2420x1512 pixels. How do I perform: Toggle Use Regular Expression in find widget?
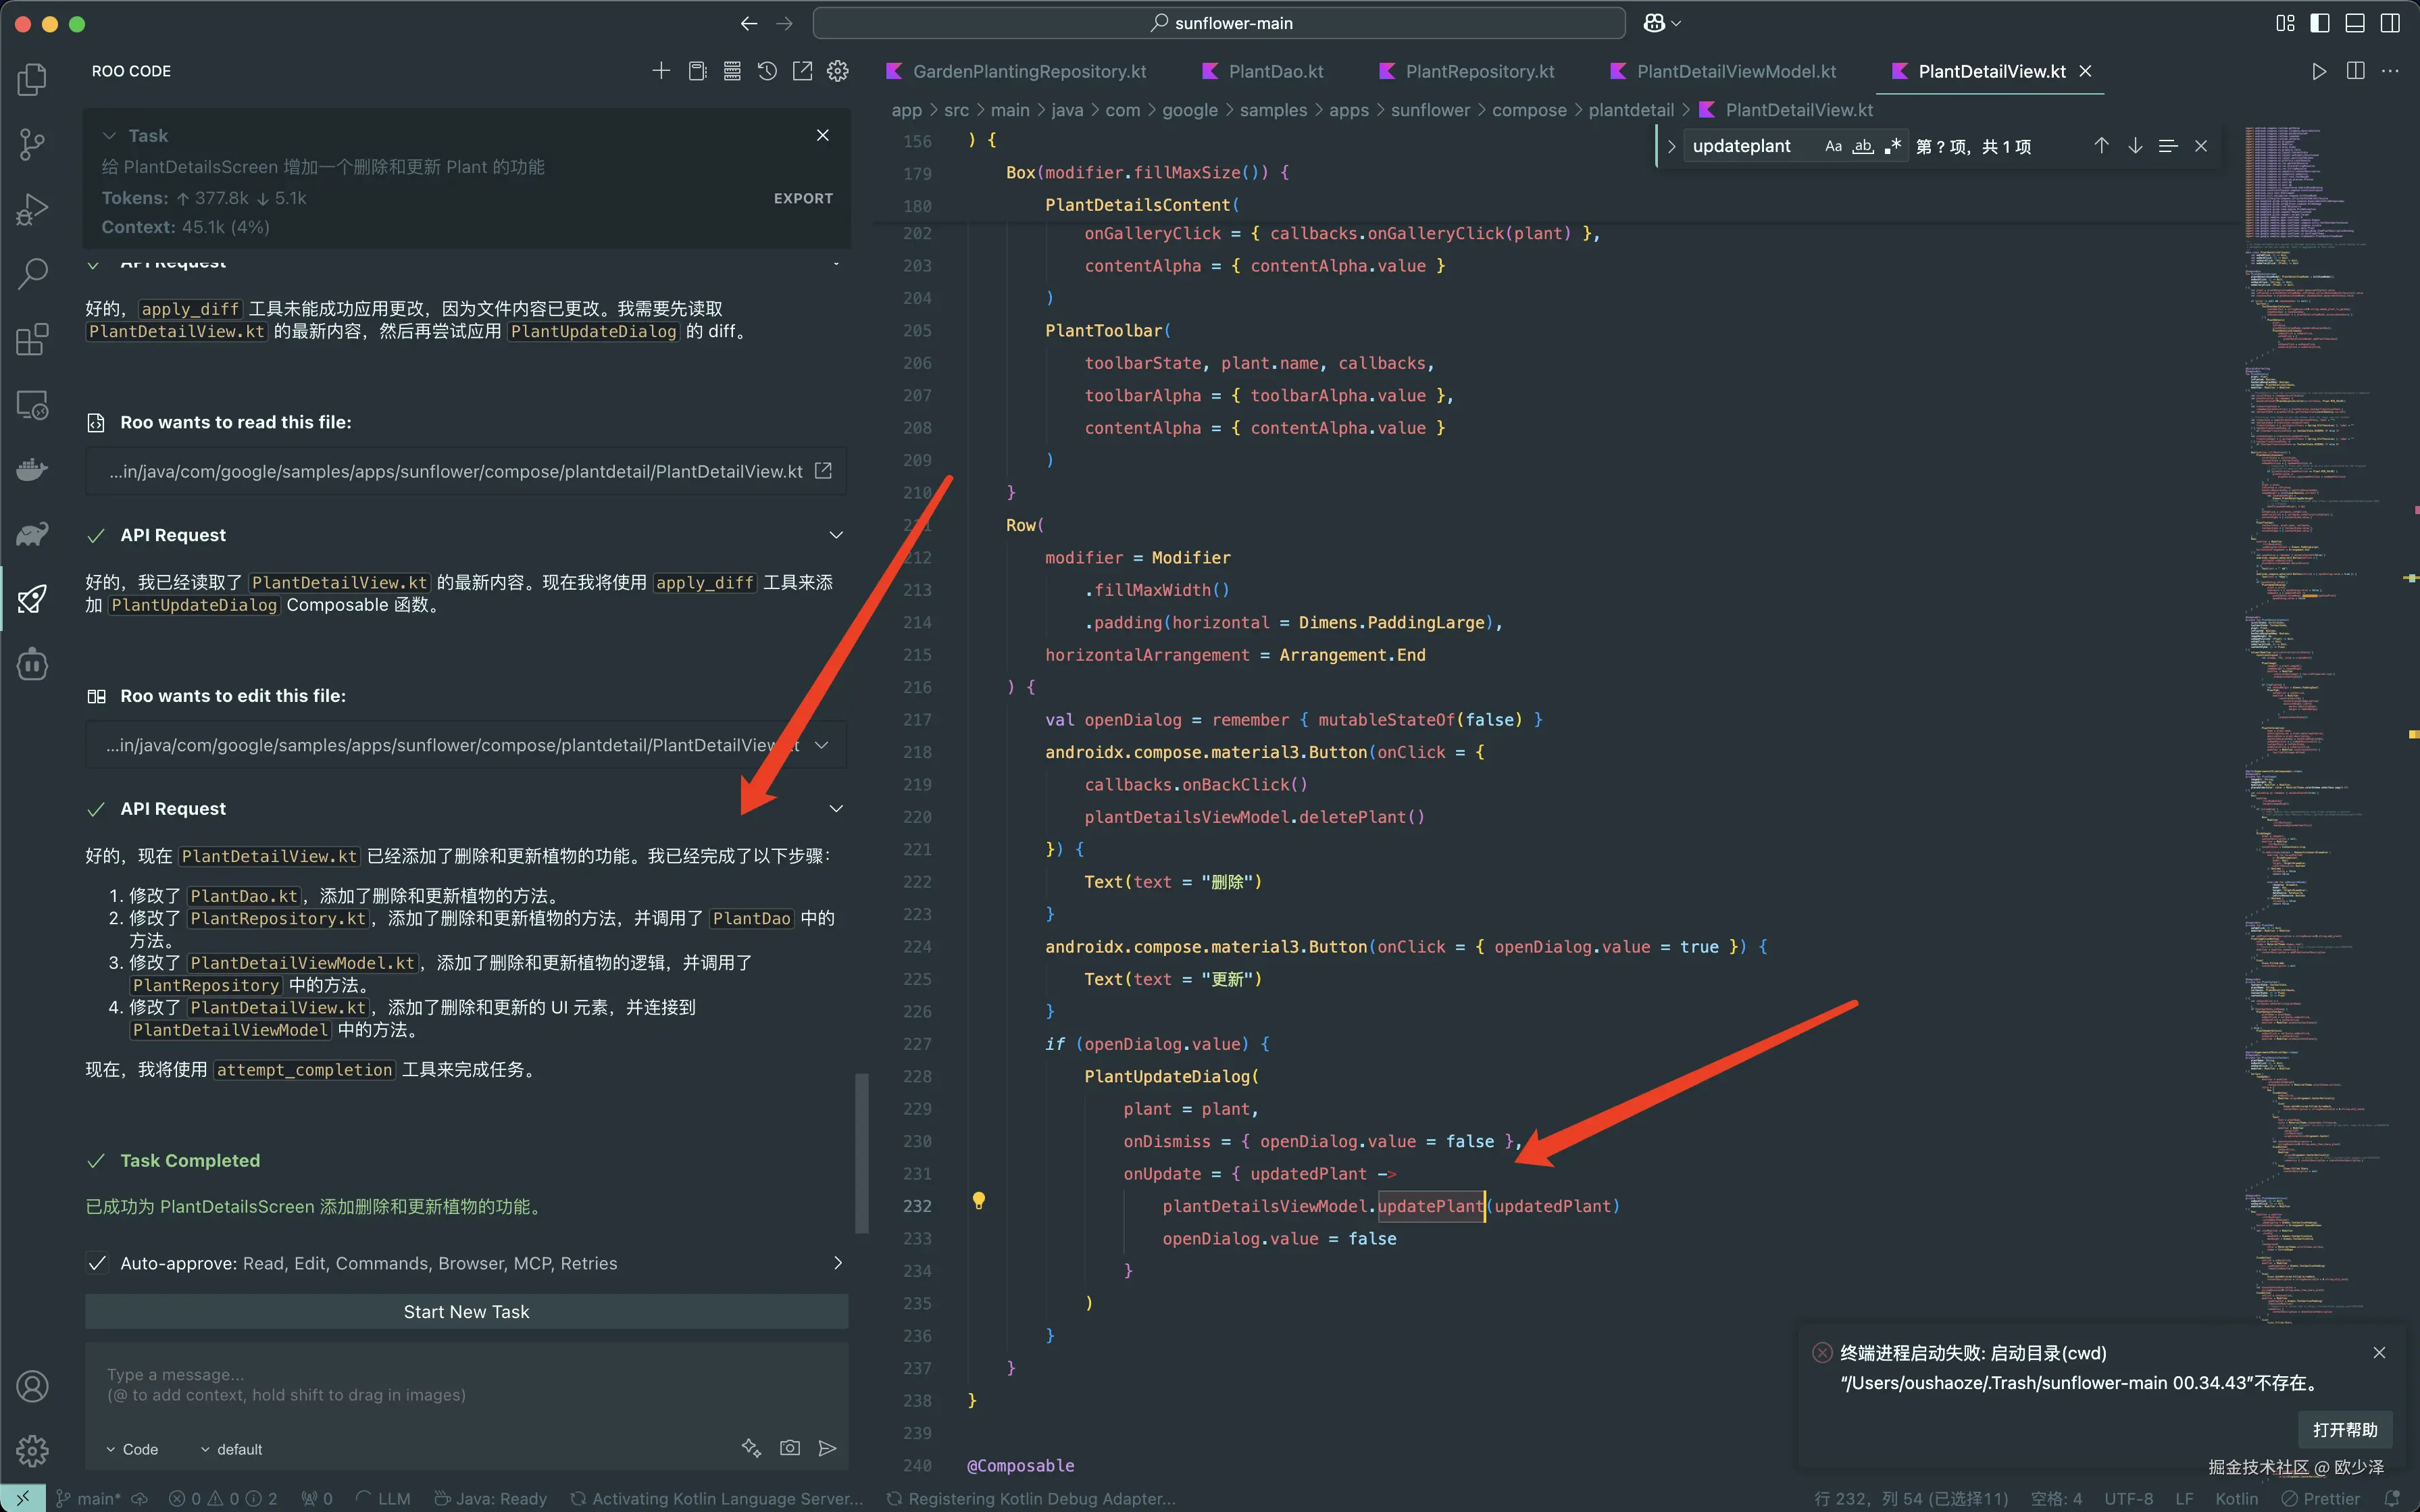(1892, 146)
